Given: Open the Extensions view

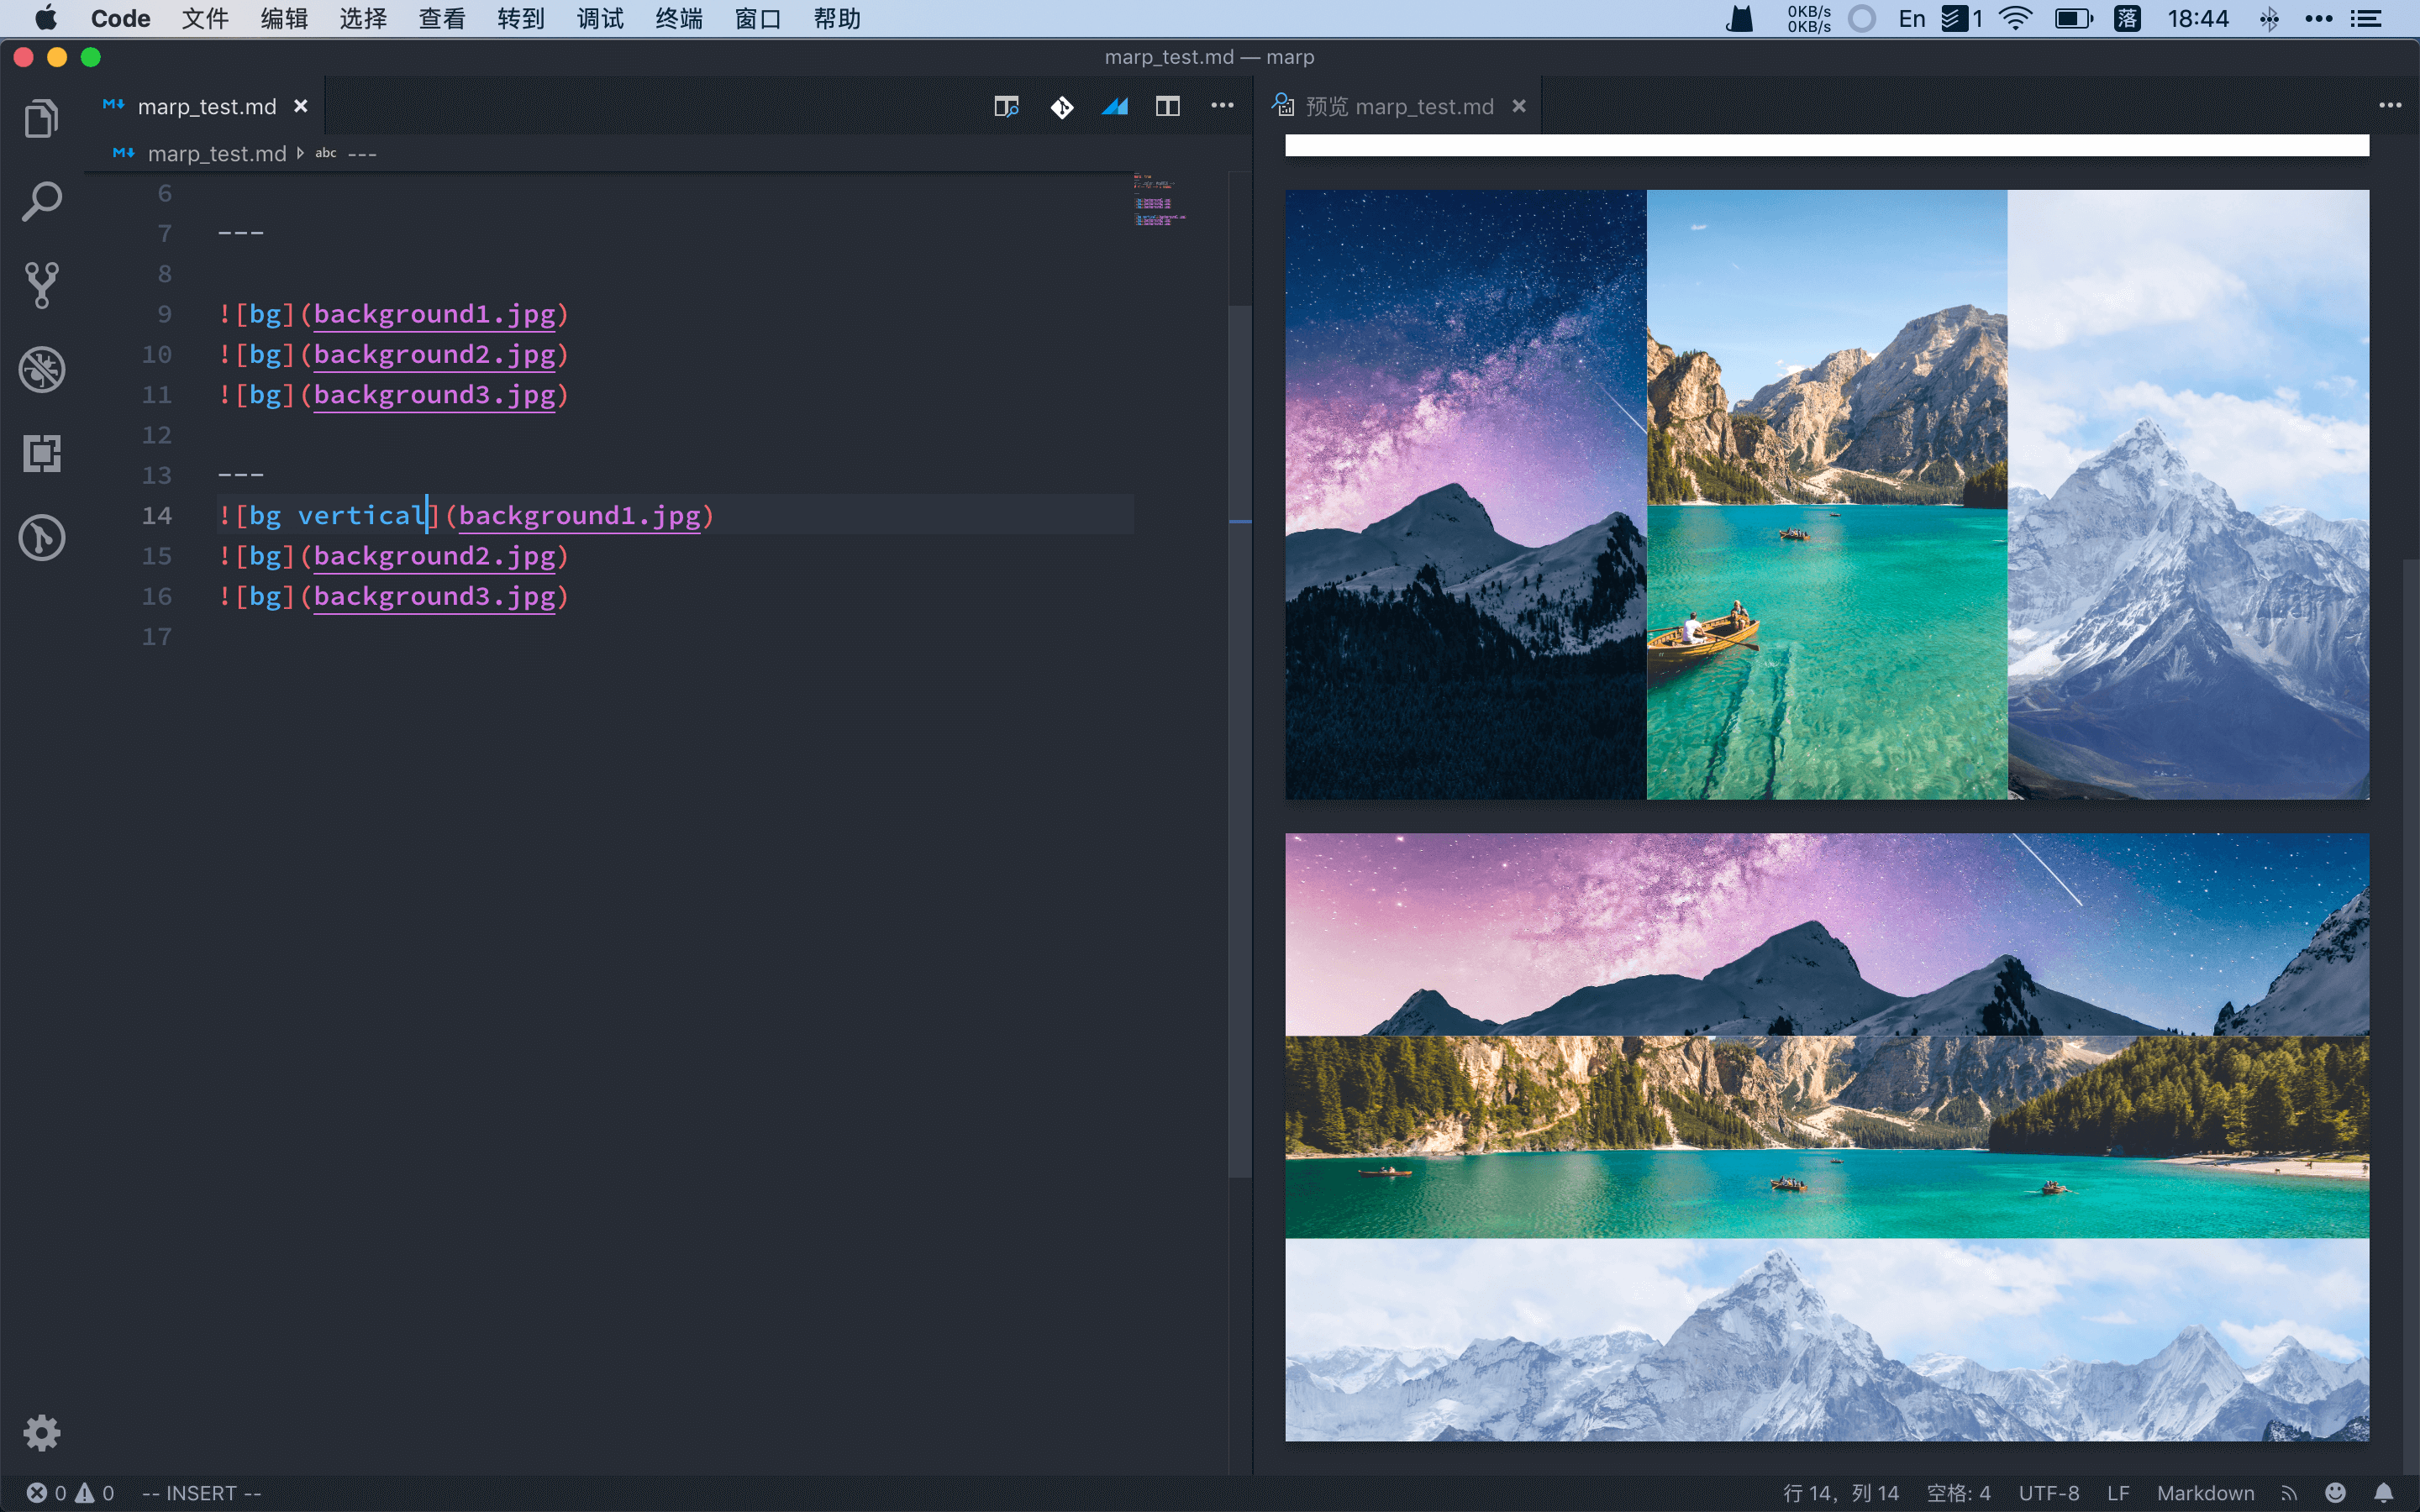Looking at the screenshot, I should pos(41,453).
